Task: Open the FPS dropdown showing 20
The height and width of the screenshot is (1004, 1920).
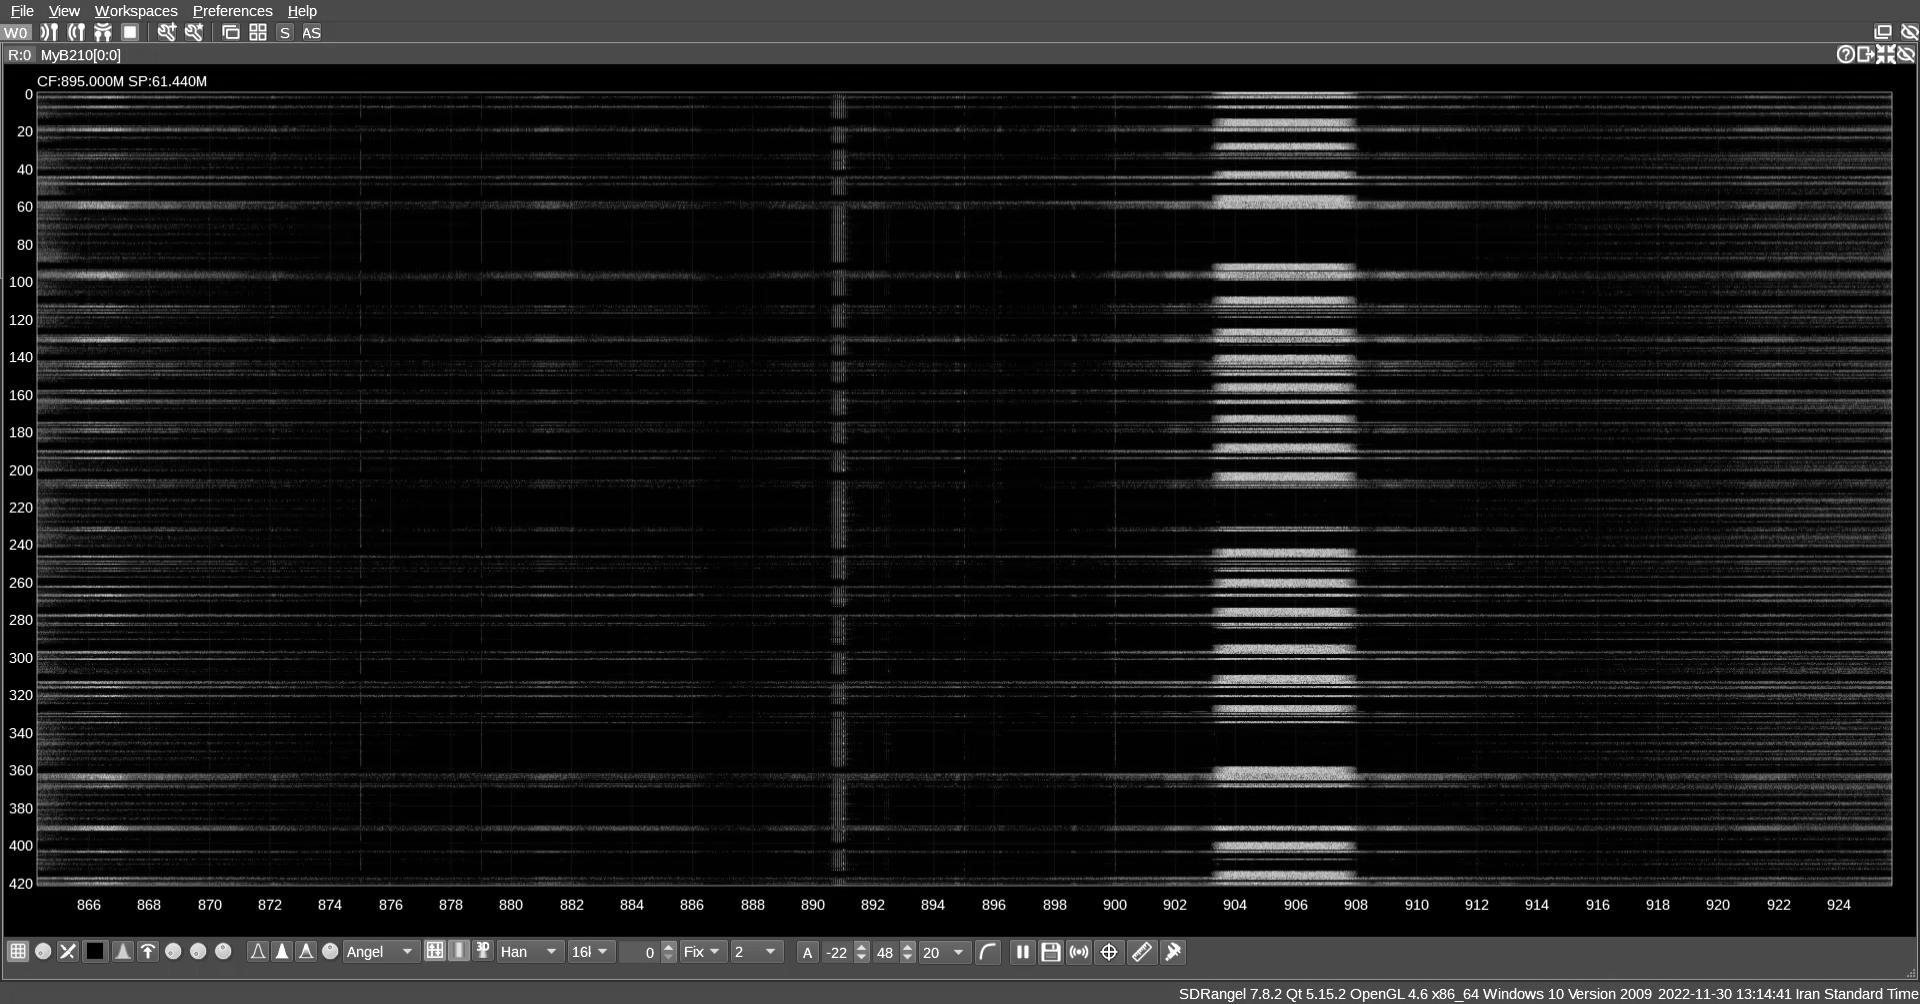Action: (x=944, y=952)
